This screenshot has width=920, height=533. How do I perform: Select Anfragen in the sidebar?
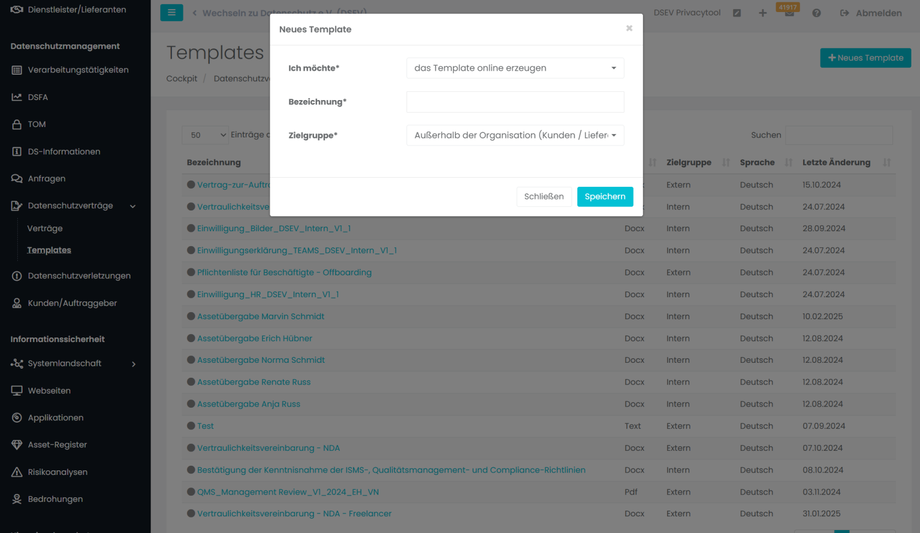[x=46, y=179]
